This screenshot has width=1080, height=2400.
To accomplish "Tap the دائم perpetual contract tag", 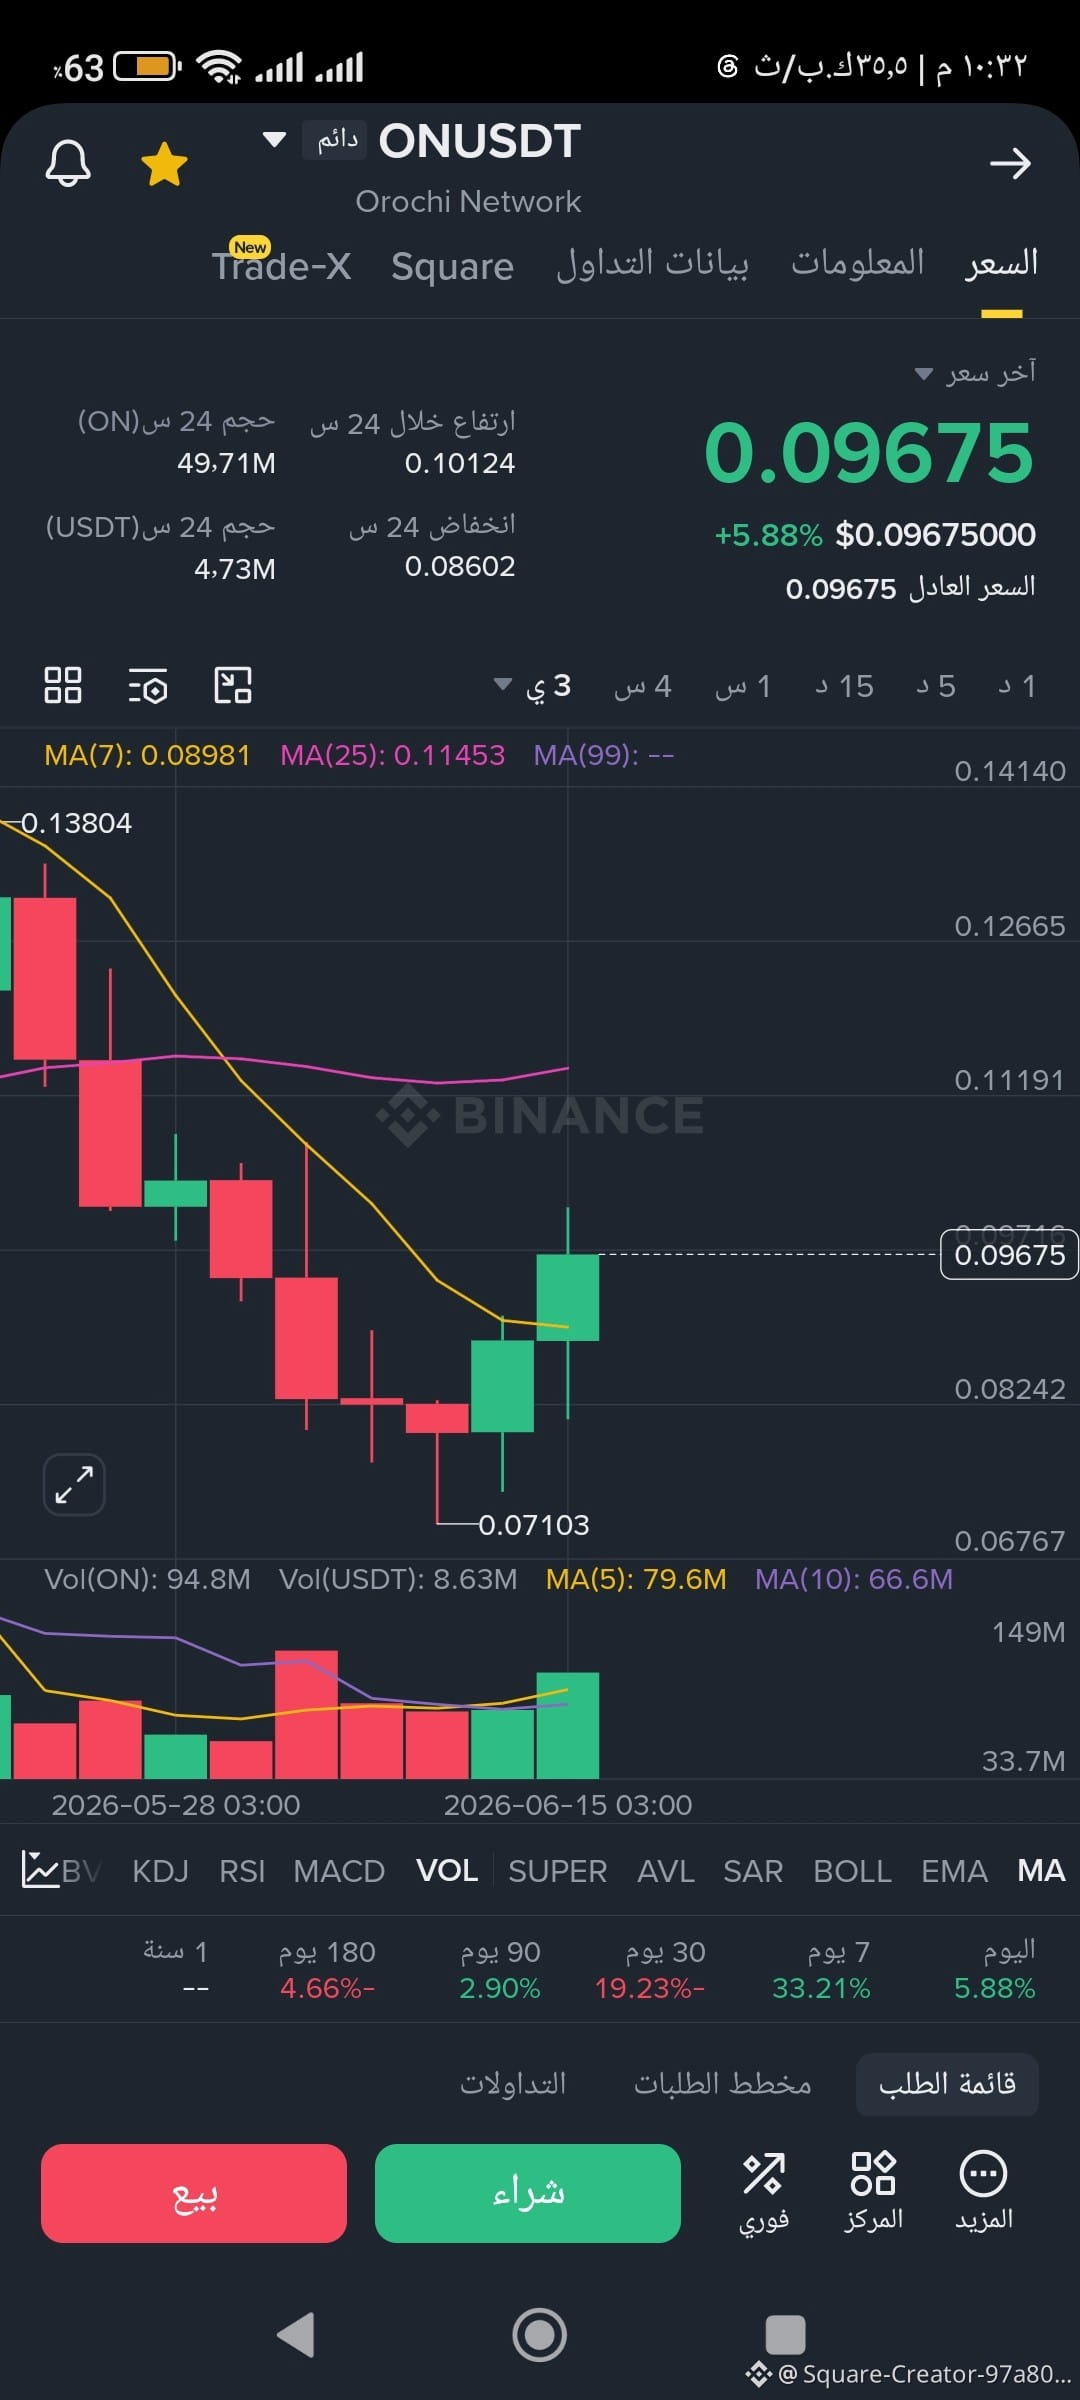I will [336, 140].
